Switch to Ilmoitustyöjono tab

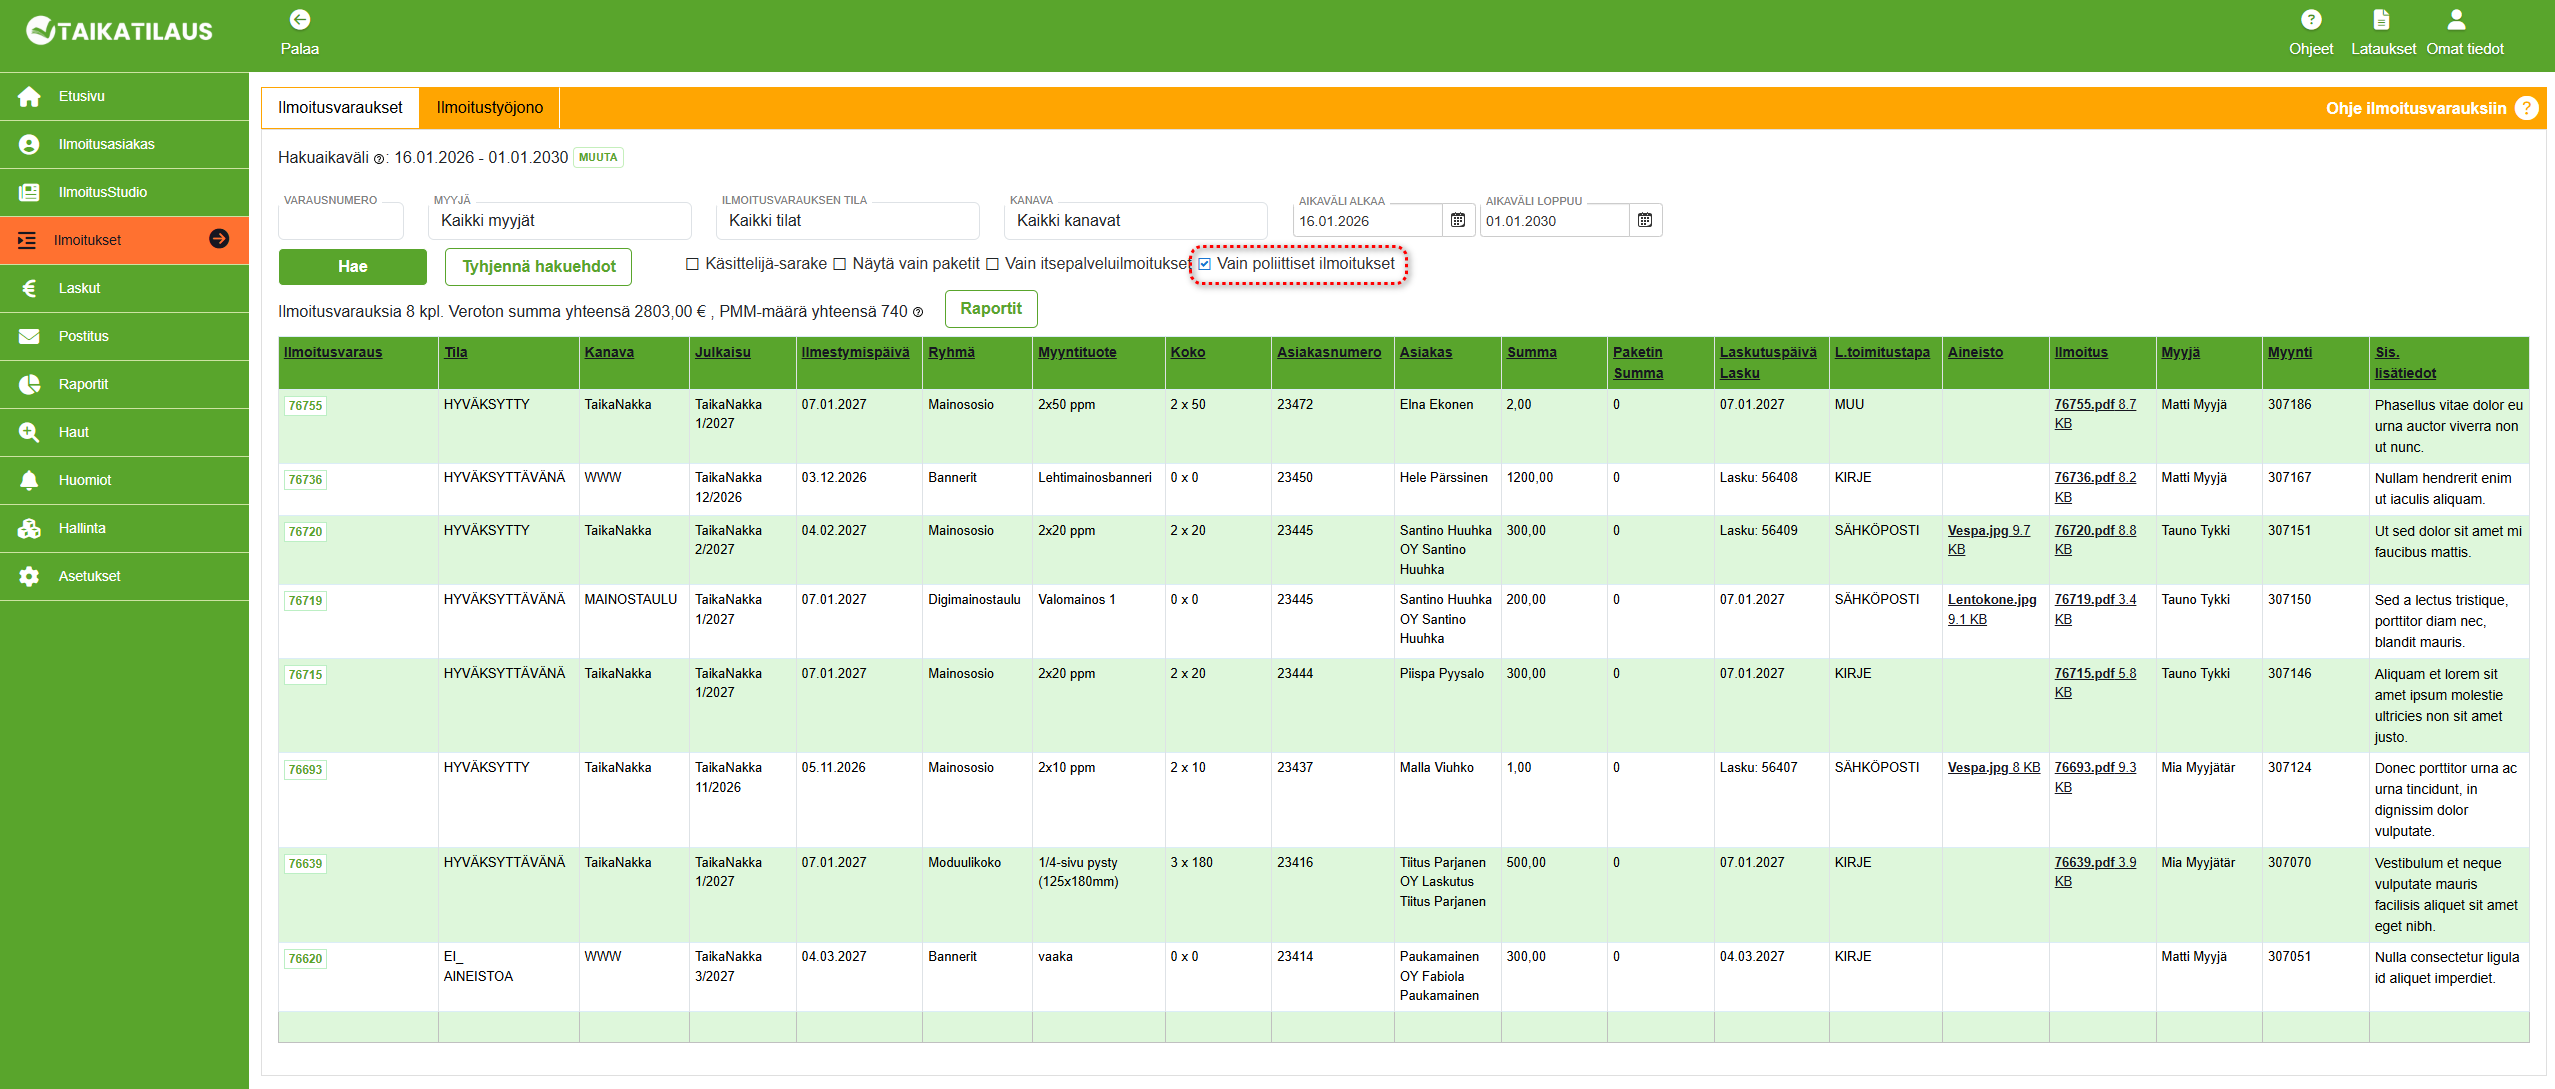(x=490, y=108)
